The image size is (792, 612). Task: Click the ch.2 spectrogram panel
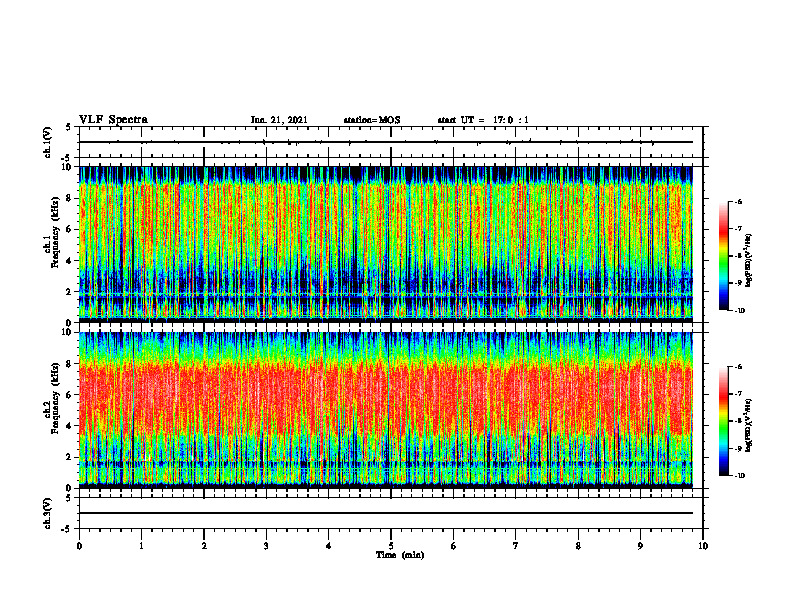tap(386, 410)
